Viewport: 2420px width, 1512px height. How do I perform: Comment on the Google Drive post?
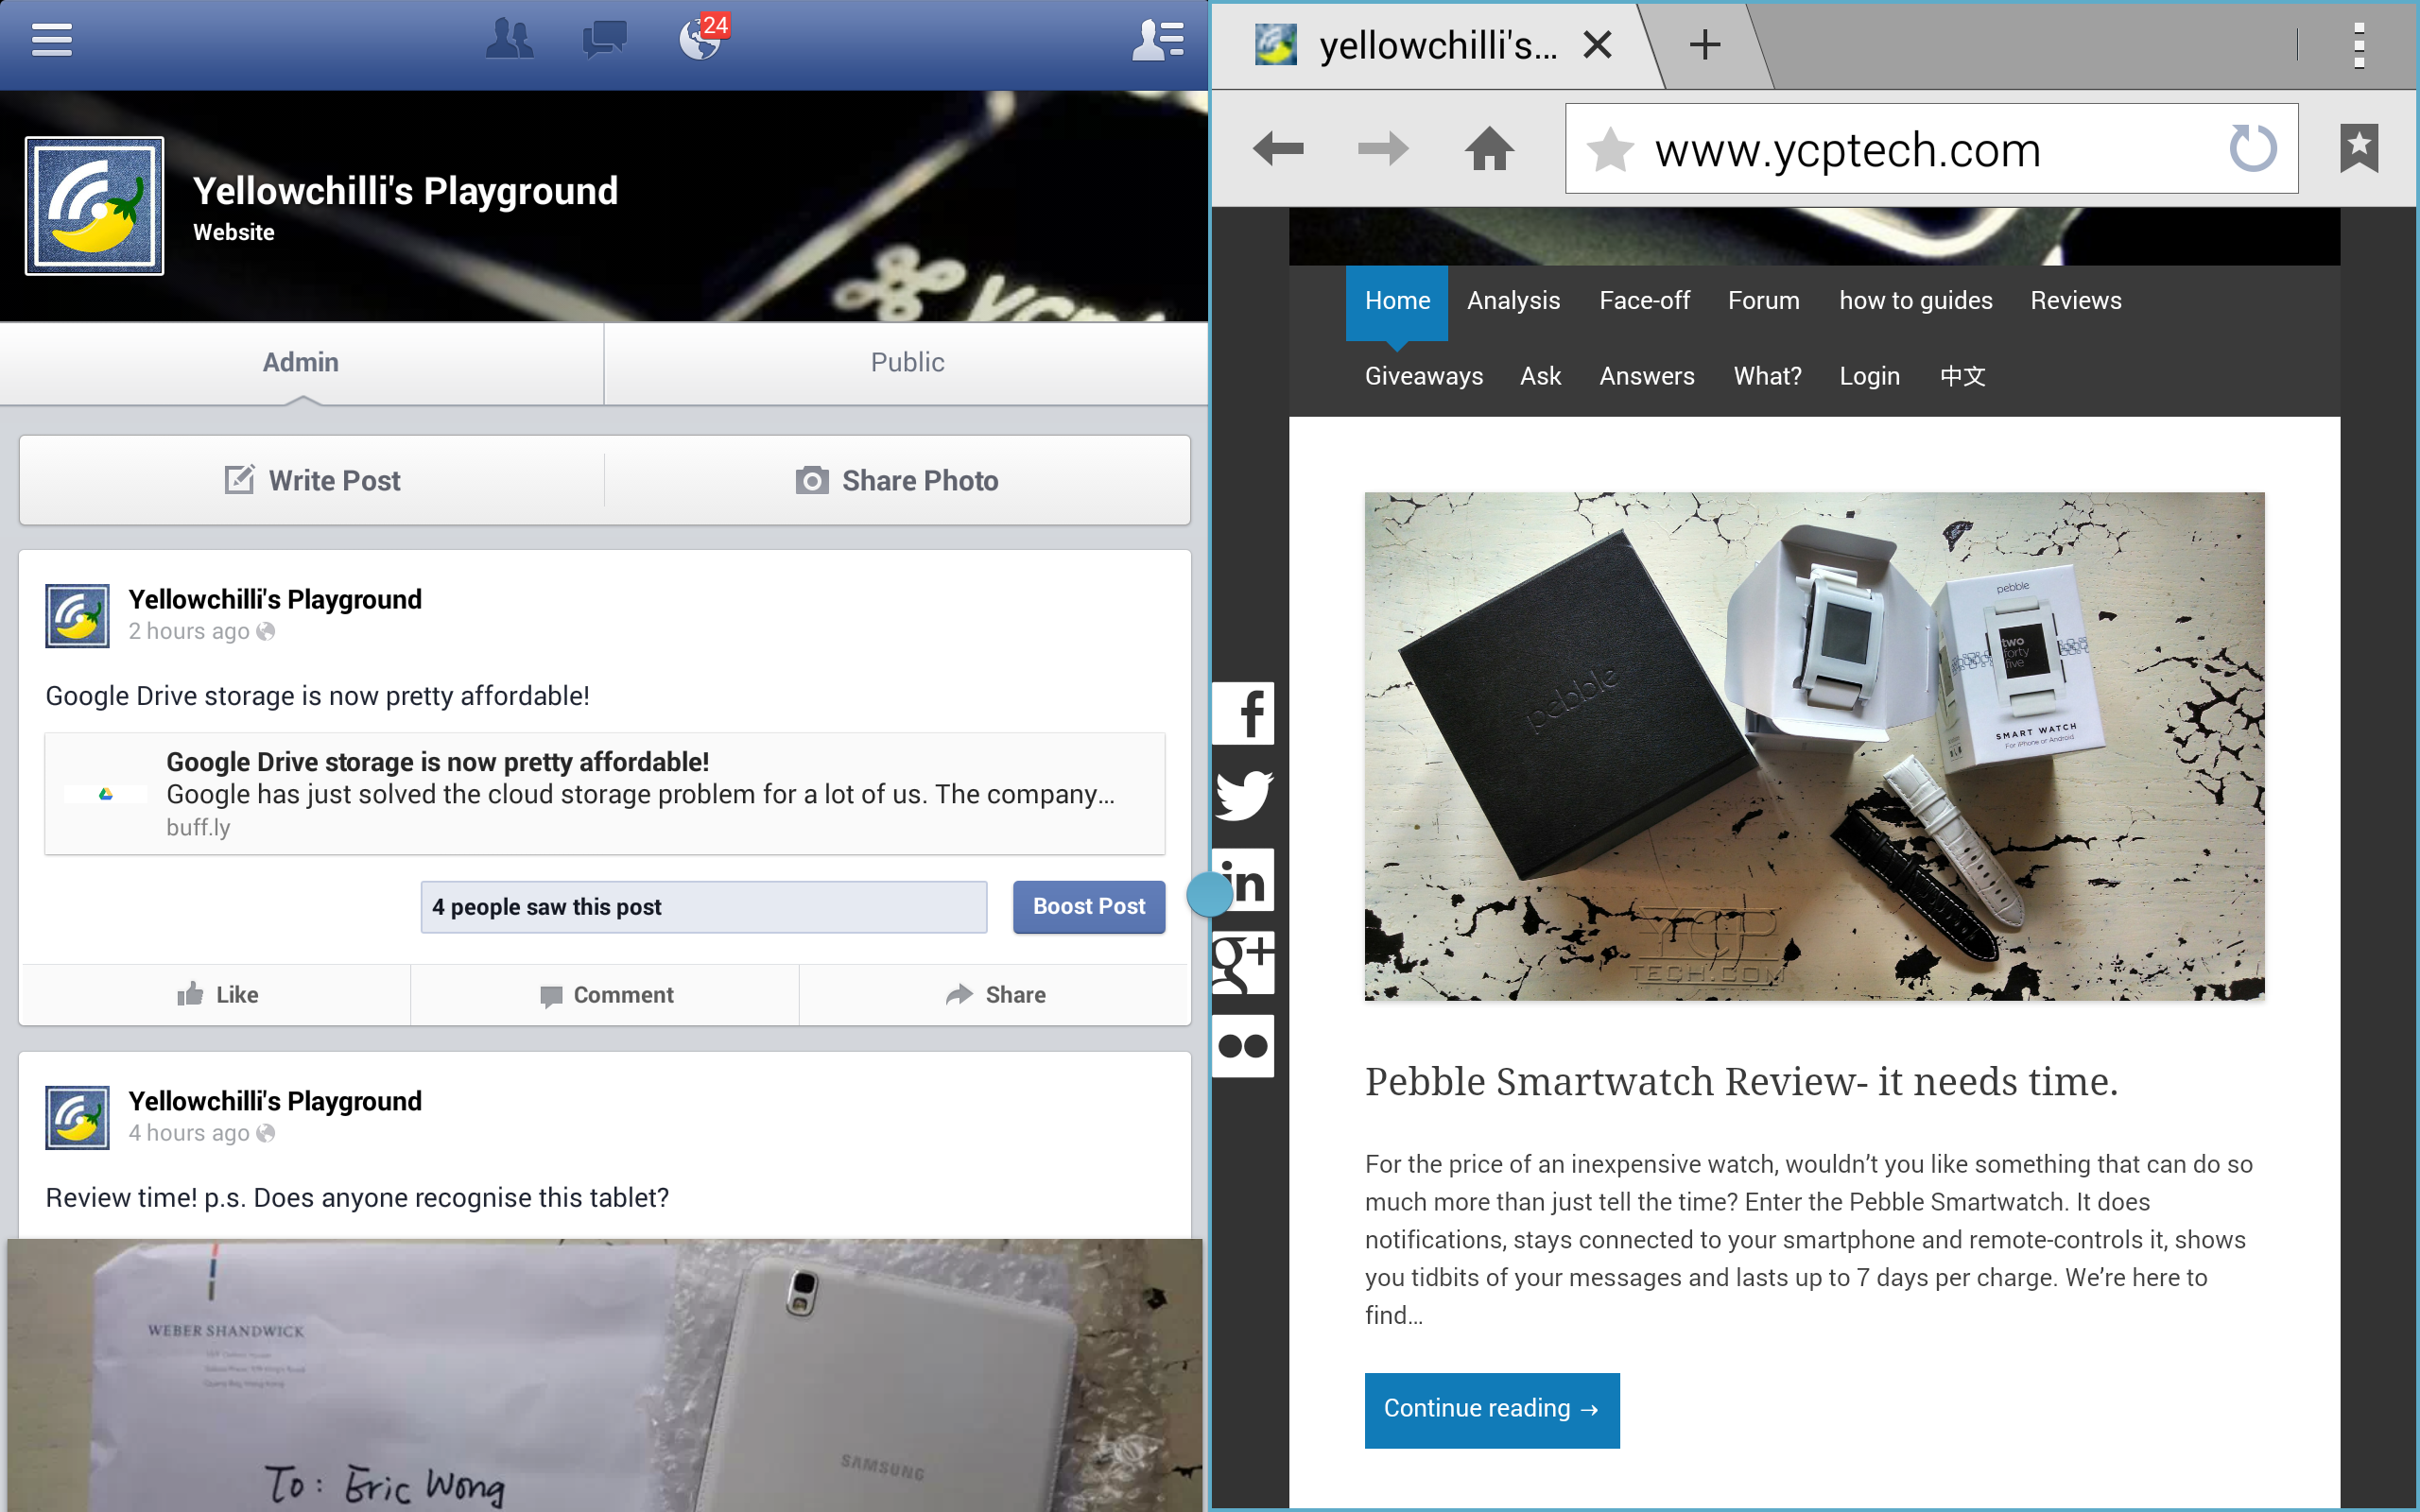tap(605, 995)
